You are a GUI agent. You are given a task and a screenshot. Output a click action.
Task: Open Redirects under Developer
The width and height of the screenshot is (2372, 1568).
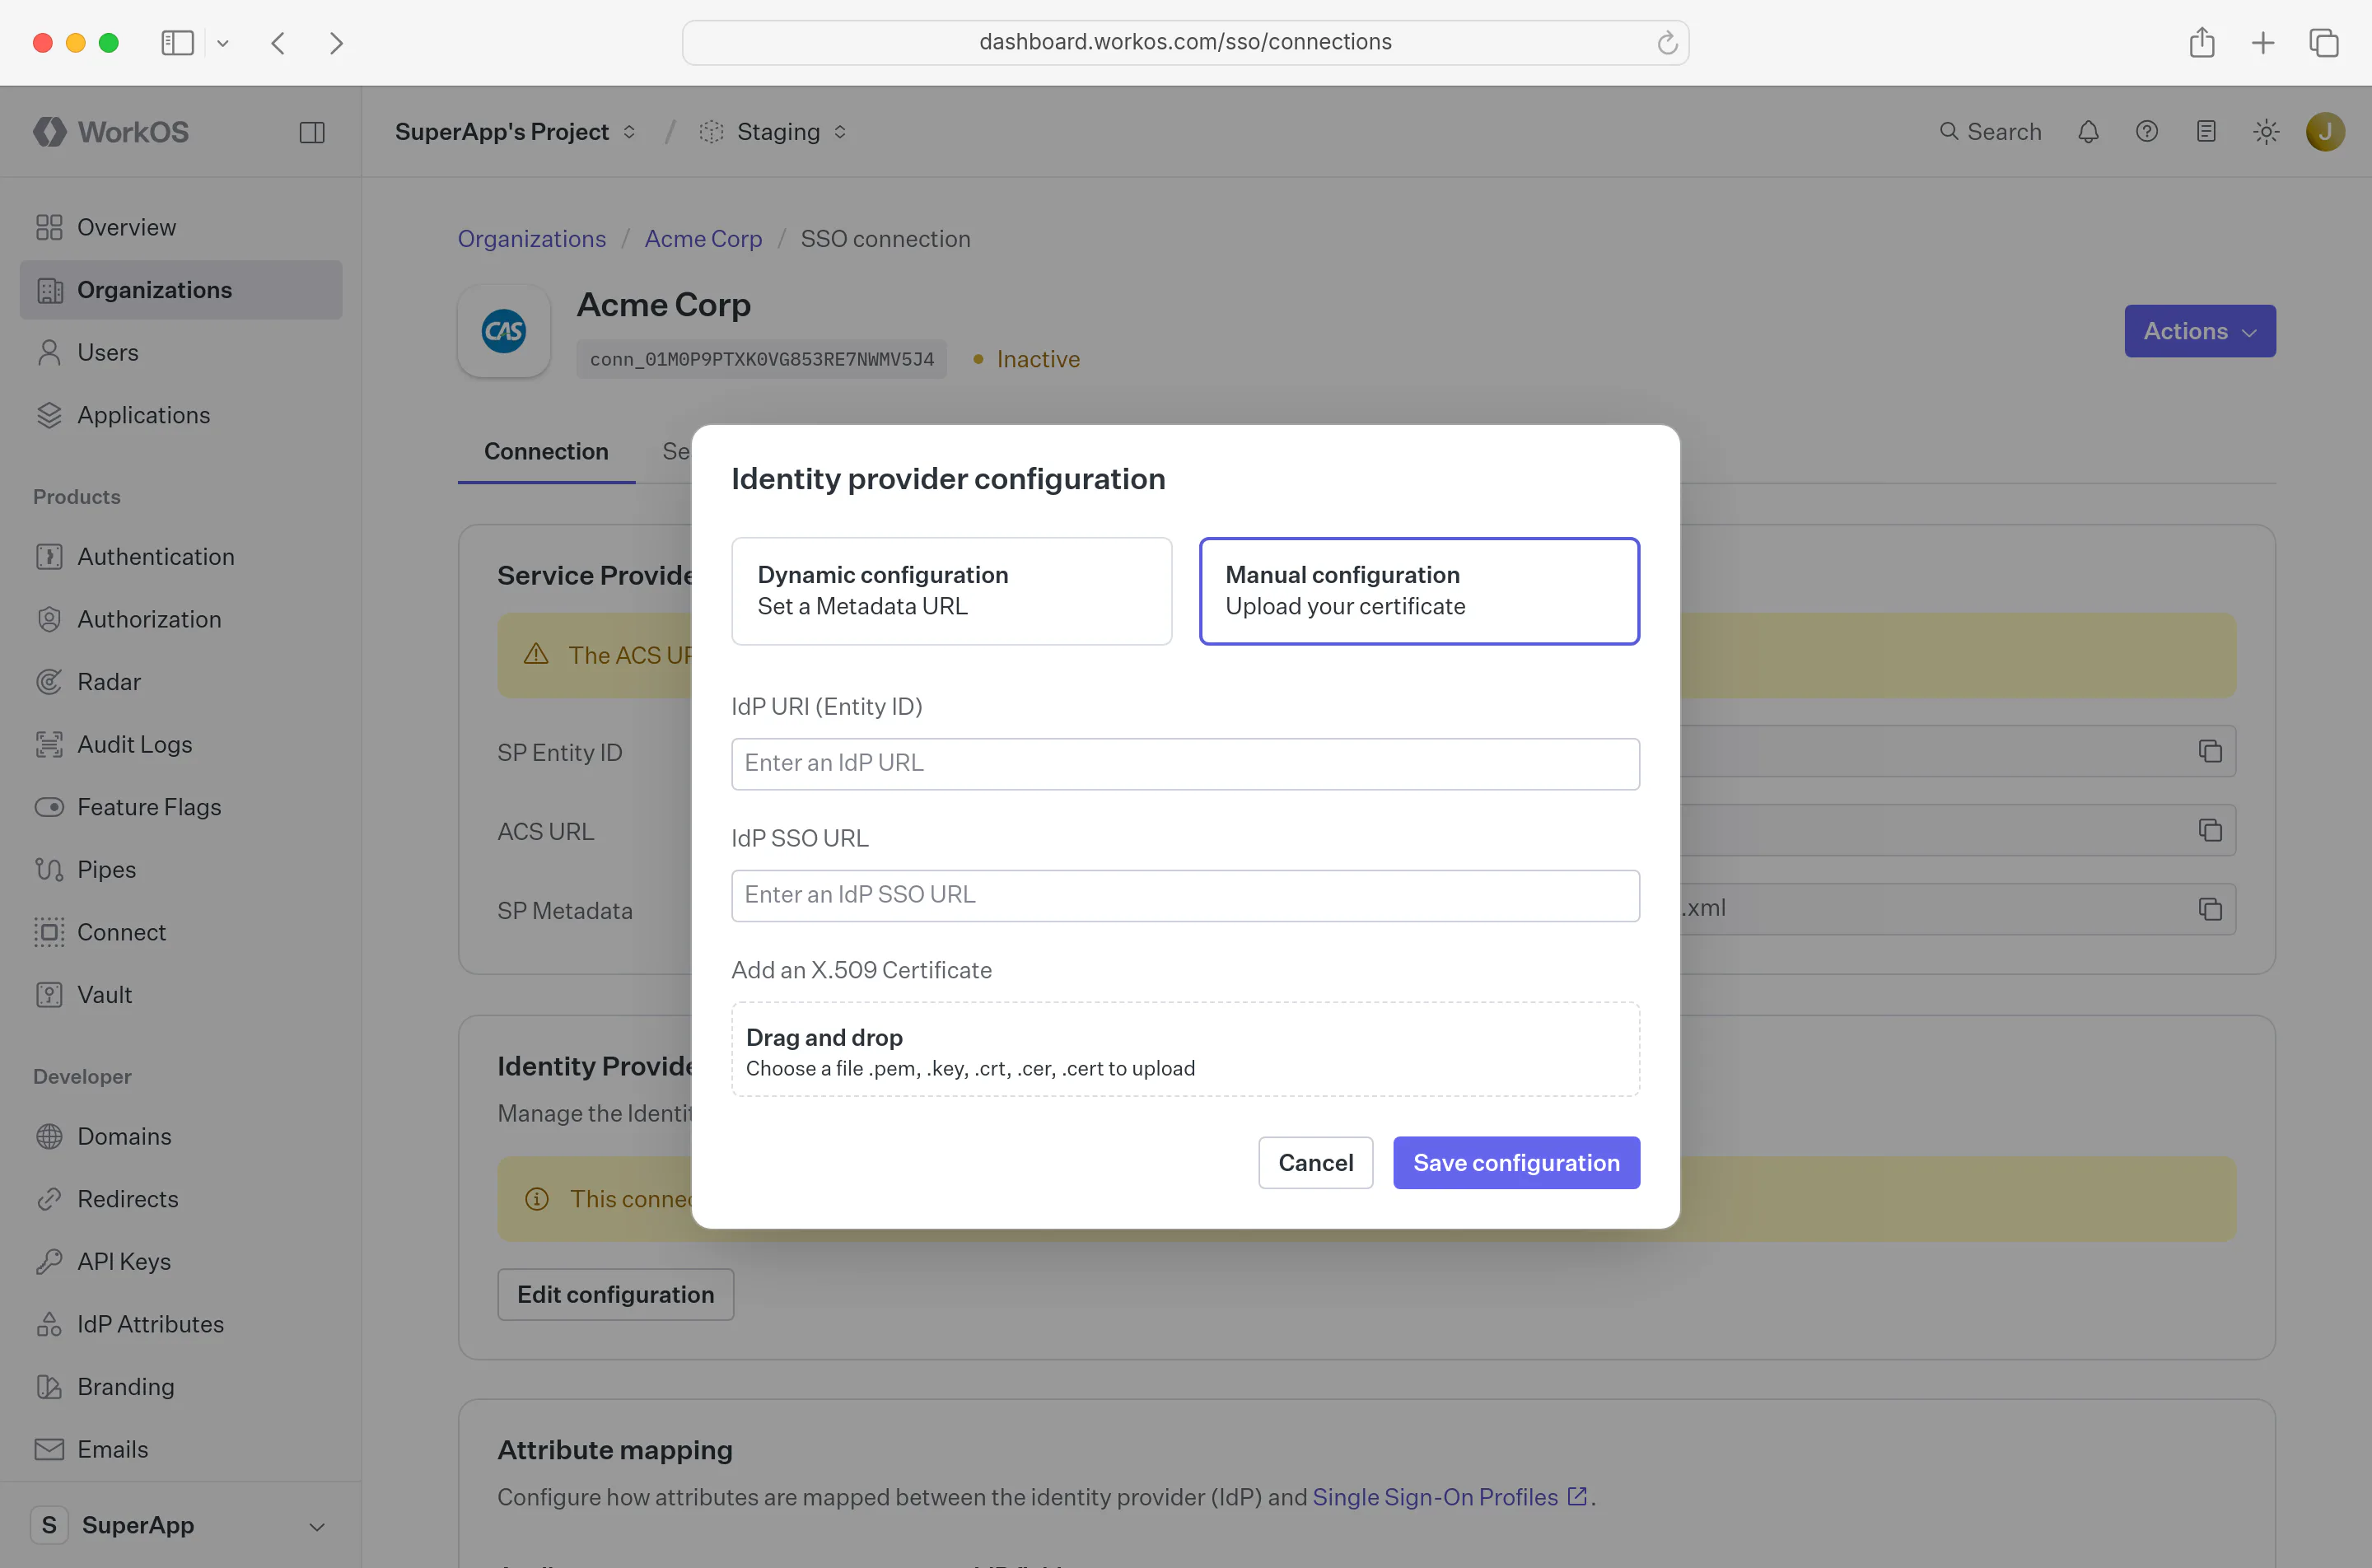pyautogui.click(x=181, y=1199)
